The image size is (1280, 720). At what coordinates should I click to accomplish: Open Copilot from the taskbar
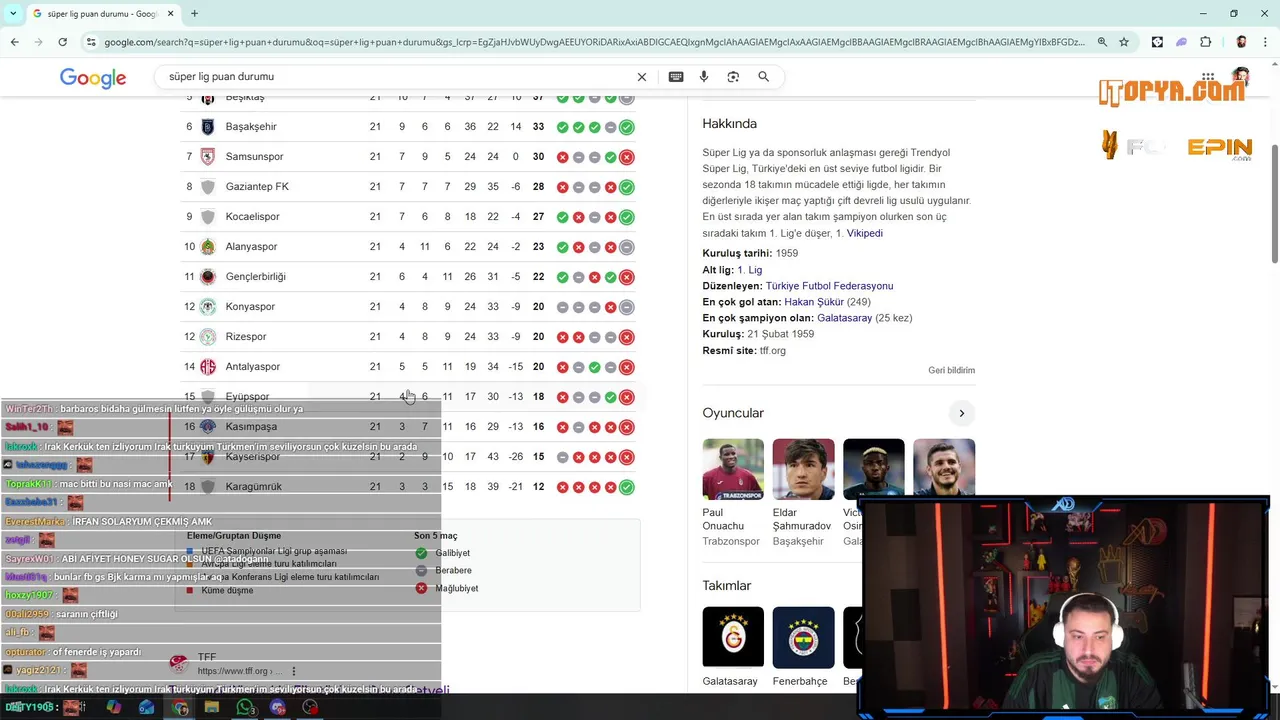tap(113, 707)
